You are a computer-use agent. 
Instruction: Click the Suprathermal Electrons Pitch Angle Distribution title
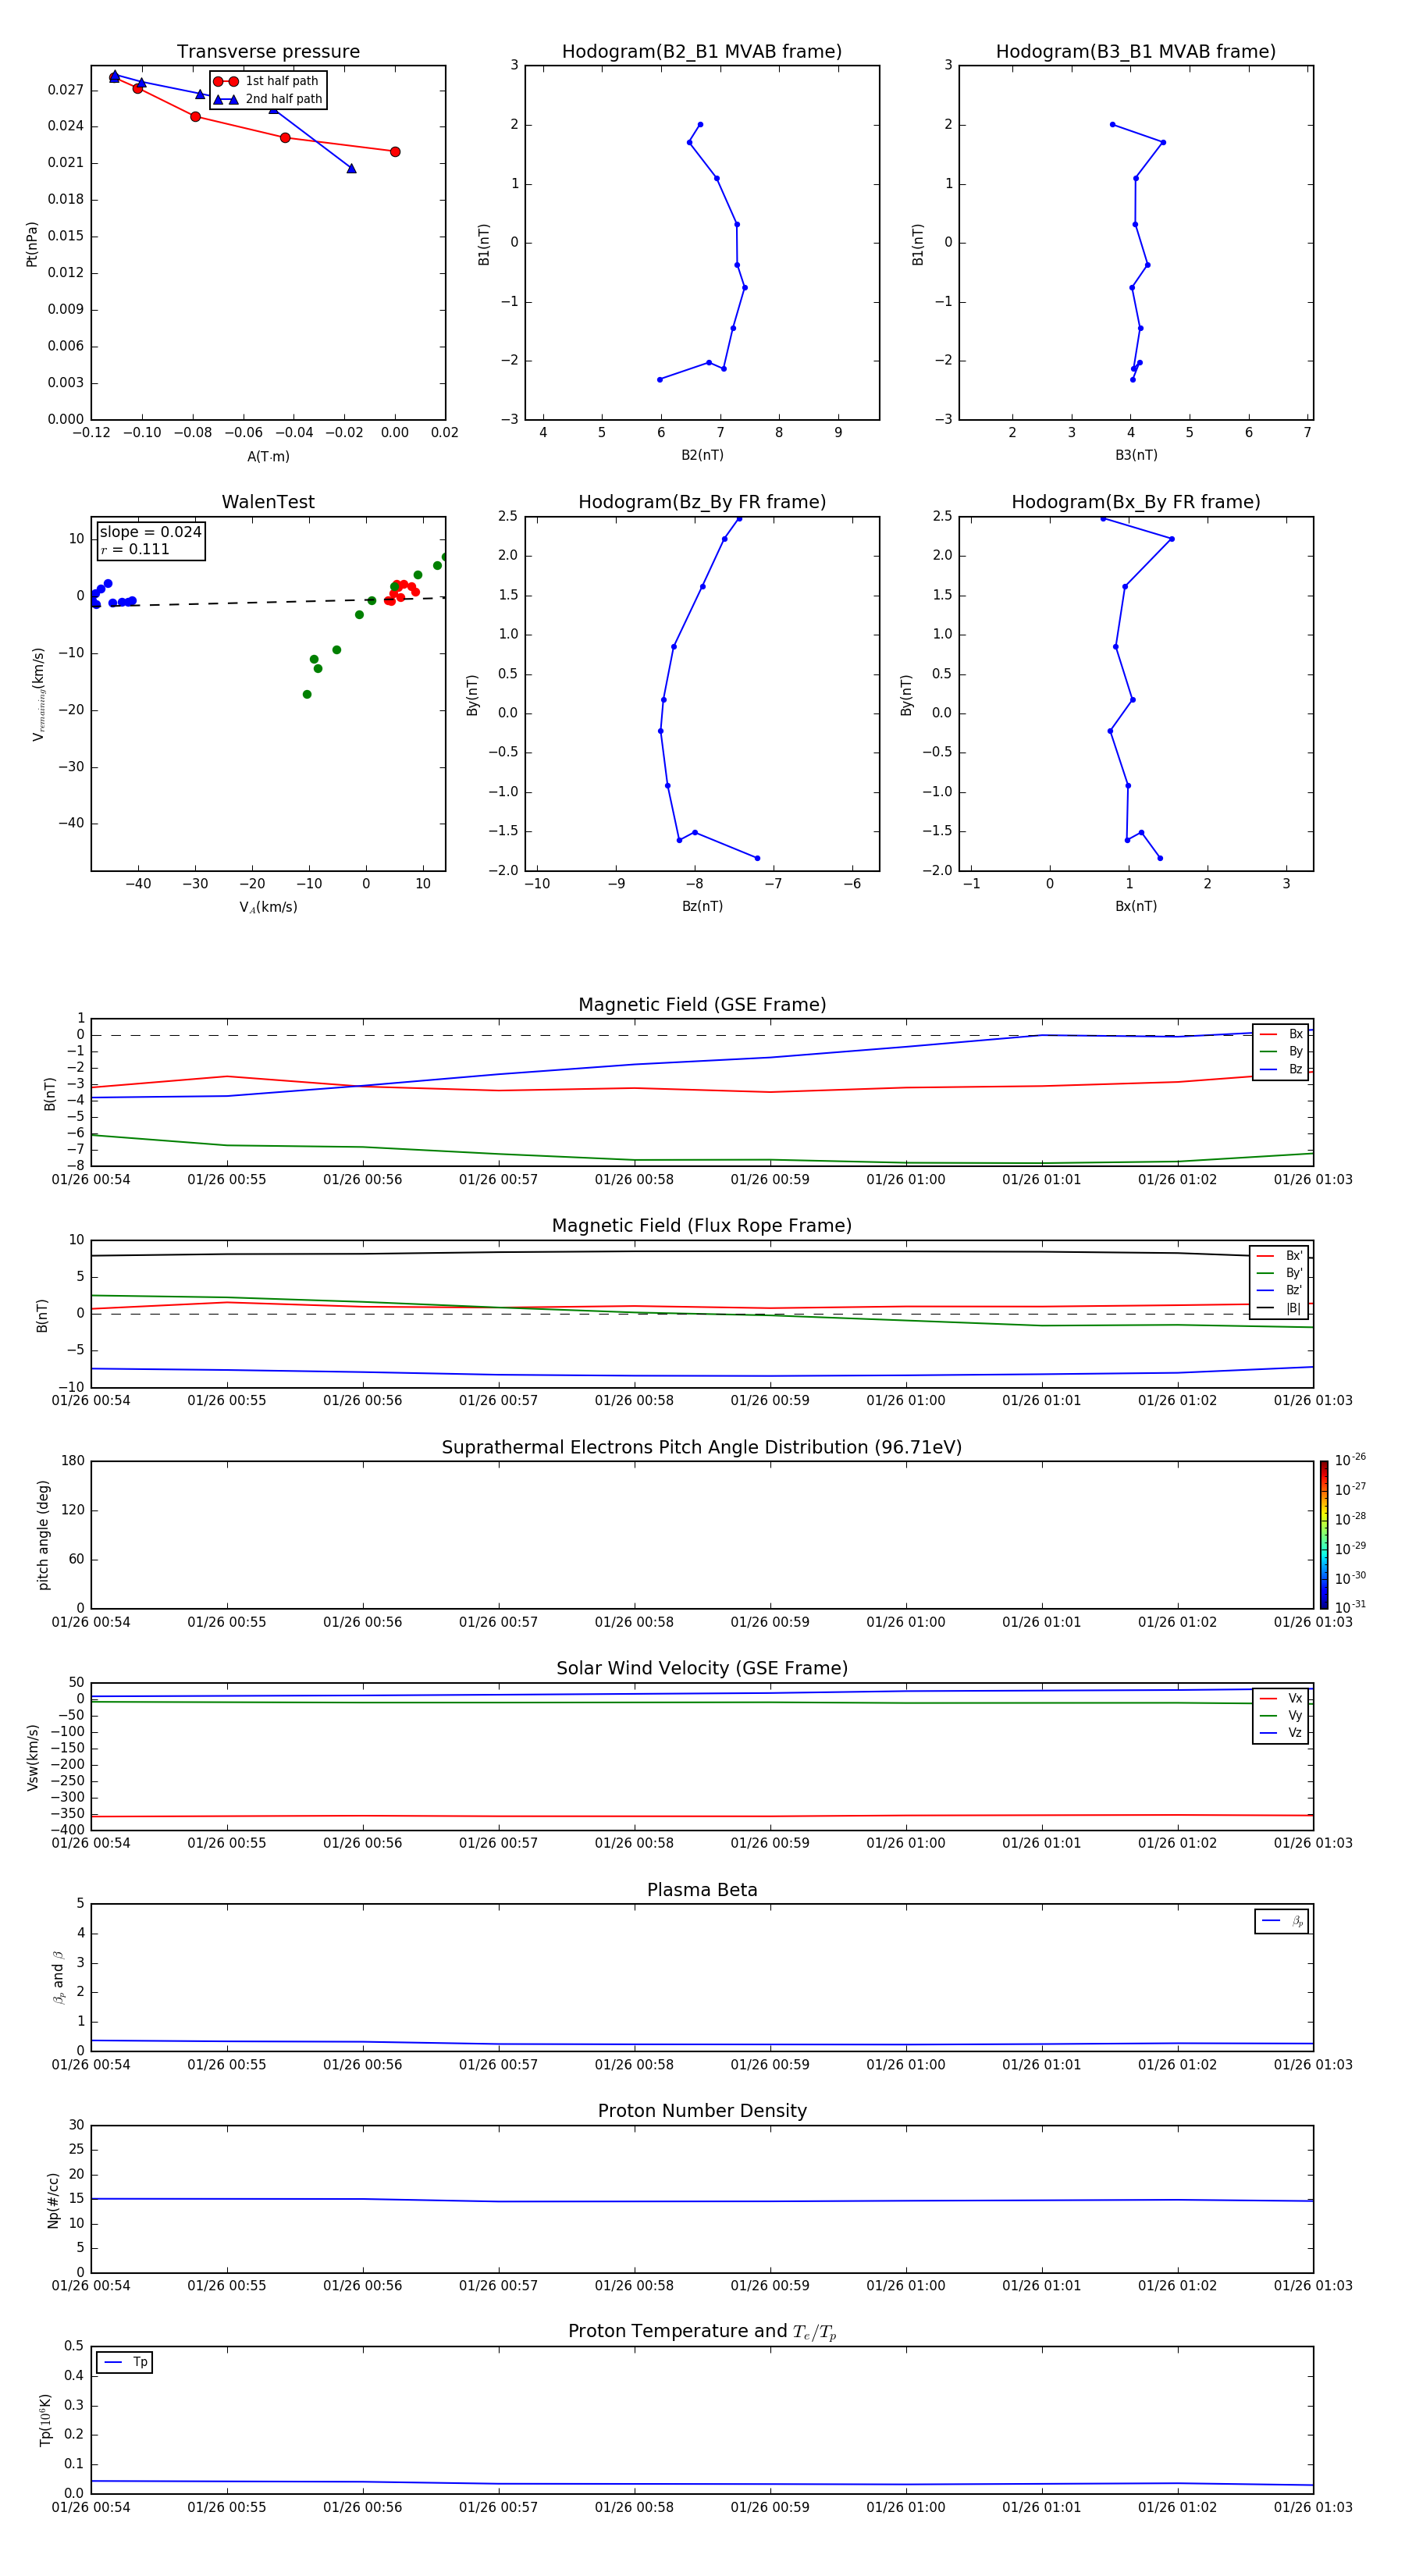coord(702,1448)
